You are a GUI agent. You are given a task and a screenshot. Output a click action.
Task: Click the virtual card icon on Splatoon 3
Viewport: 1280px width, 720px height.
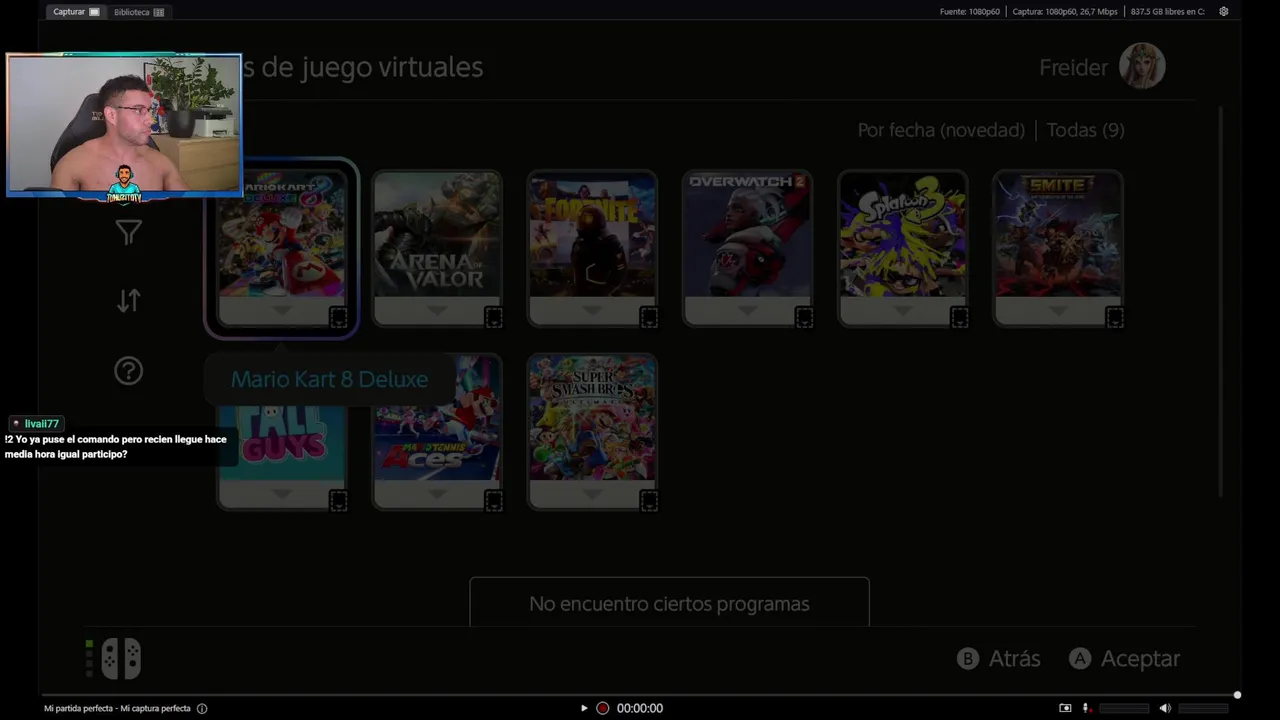point(958,318)
